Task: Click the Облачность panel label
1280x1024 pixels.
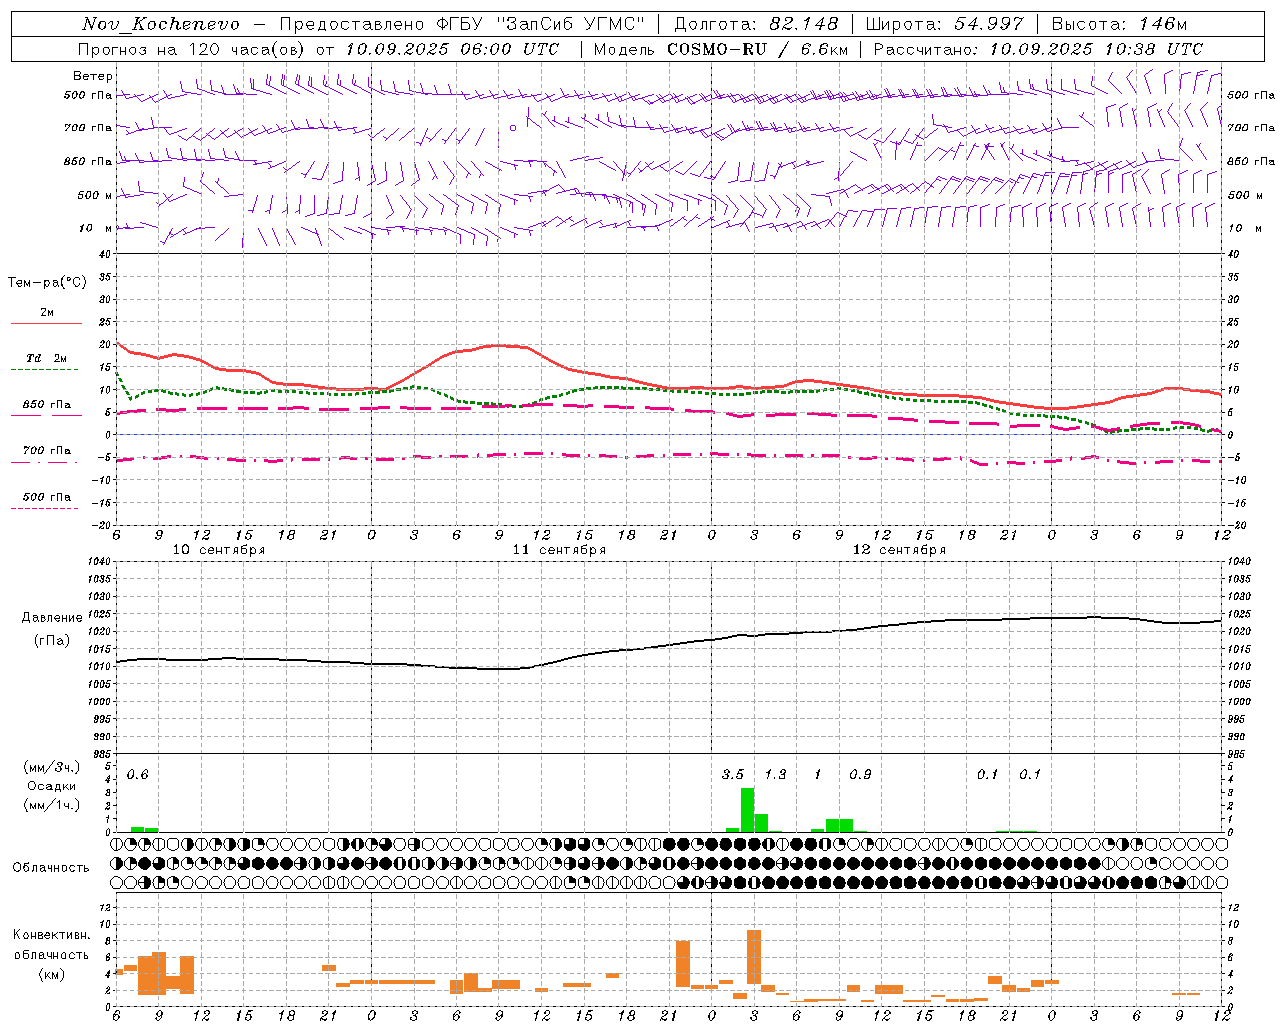Action: (51, 868)
